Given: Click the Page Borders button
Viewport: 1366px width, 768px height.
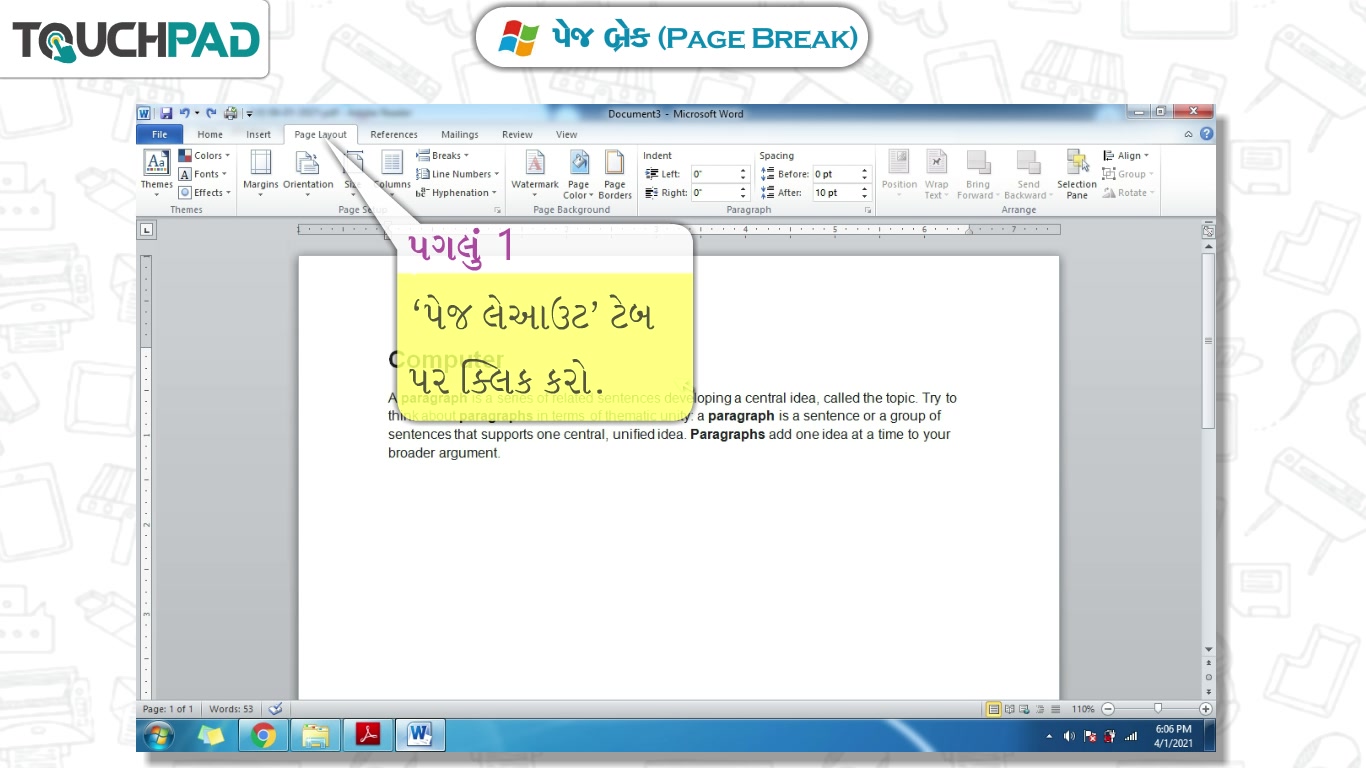Looking at the screenshot, I should [615, 174].
